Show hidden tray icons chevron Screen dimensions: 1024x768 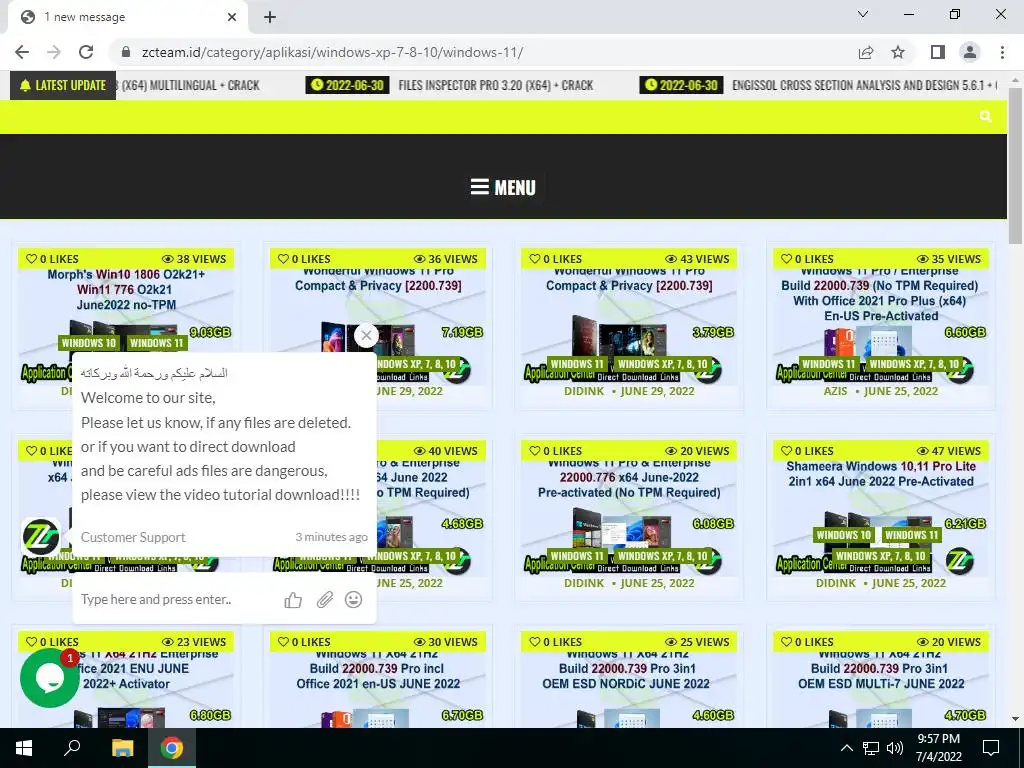pyautogui.click(x=846, y=748)
